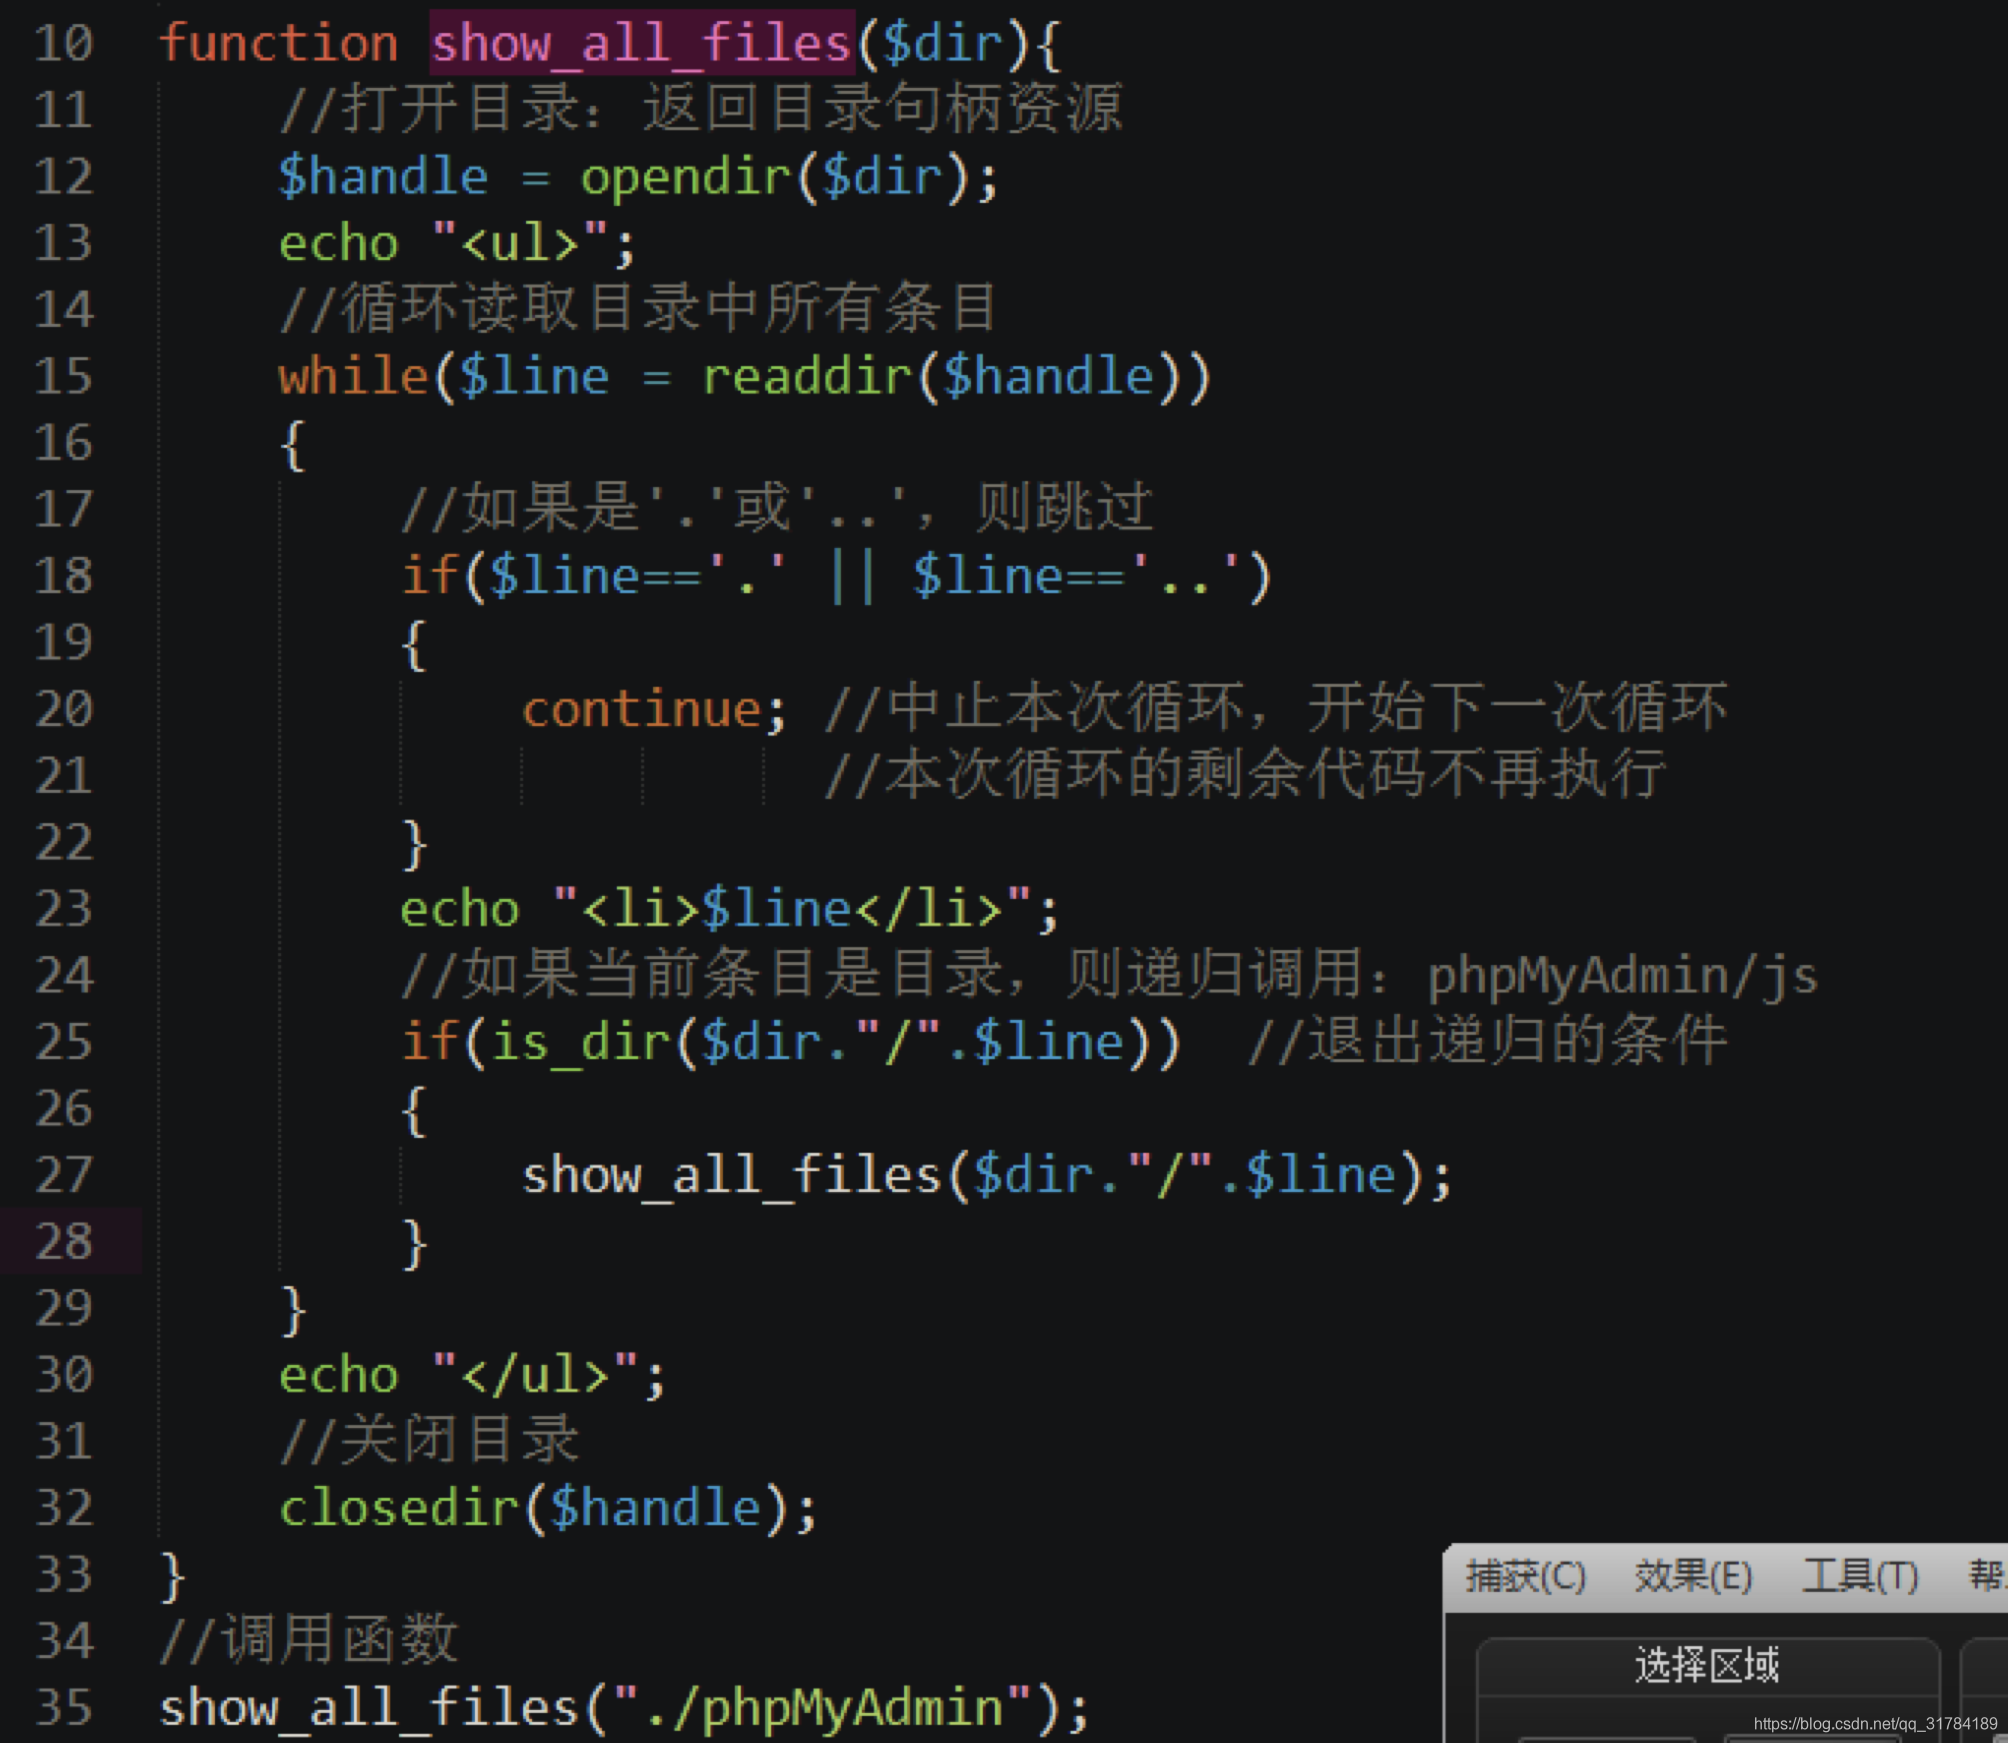The width and height of the screenshot is (2008, 1743).
Task: Click line number 10 in gutter
Action: [x=64, y=43]
